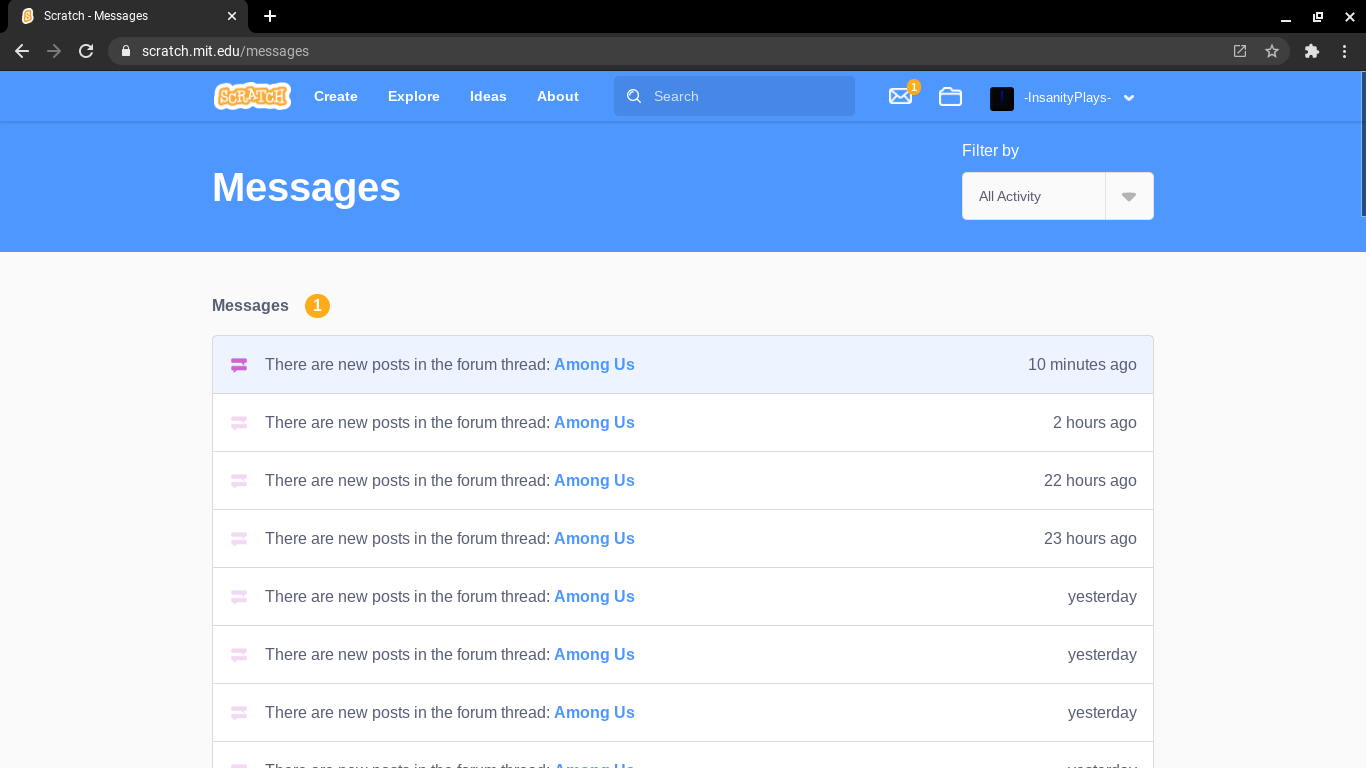The height and width of the screenshot is (768, 1366).
Task: Click the '10 minutes ago' timestamp
Action: click(1082, 365)
